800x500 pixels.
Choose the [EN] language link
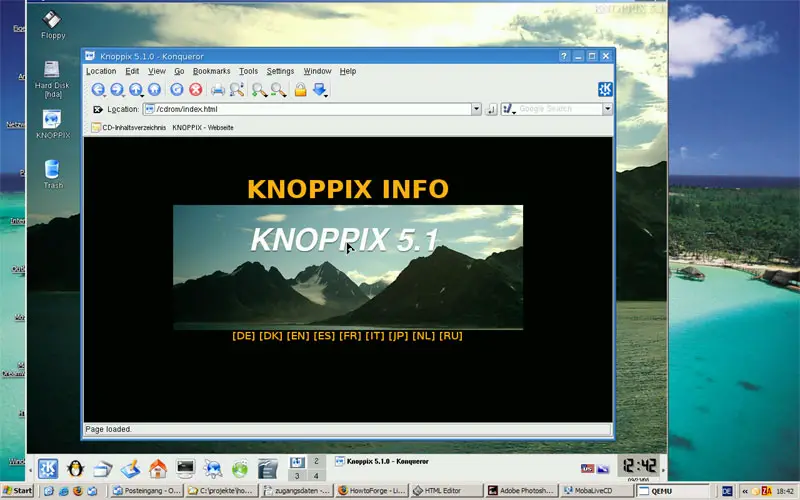click(x=298, y=336)
